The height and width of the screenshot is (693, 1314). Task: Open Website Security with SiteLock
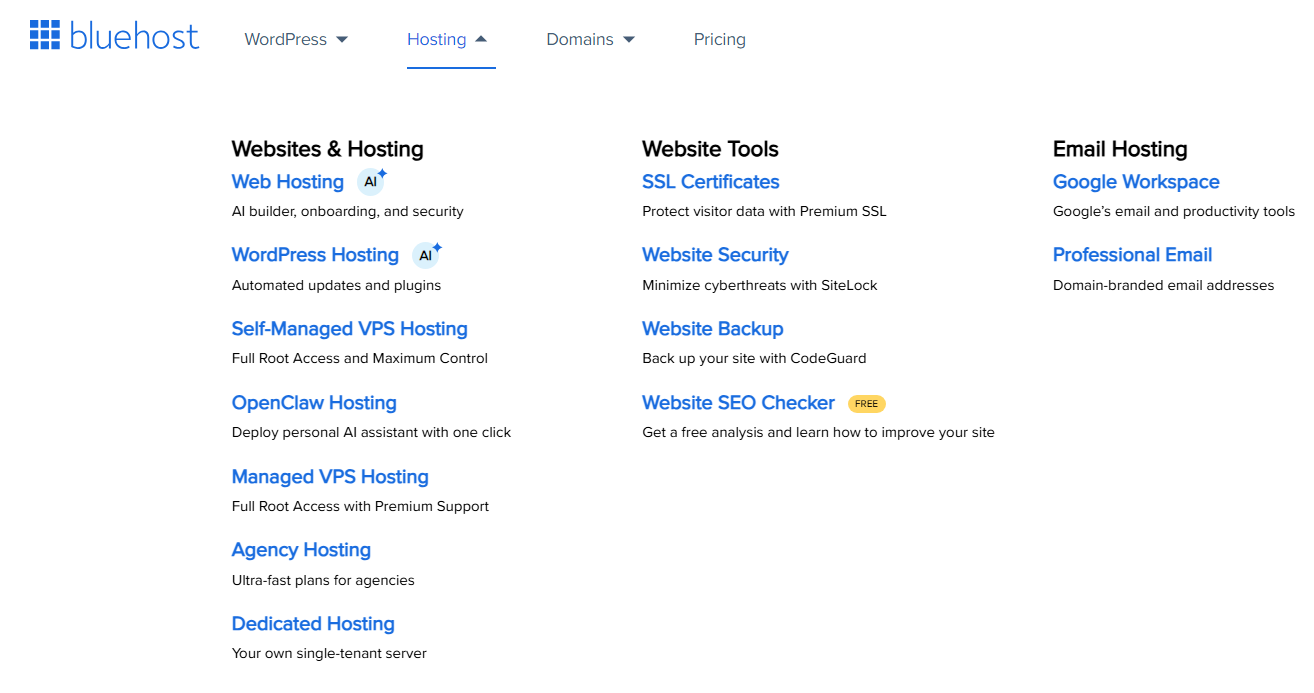(x=715, y=255)
